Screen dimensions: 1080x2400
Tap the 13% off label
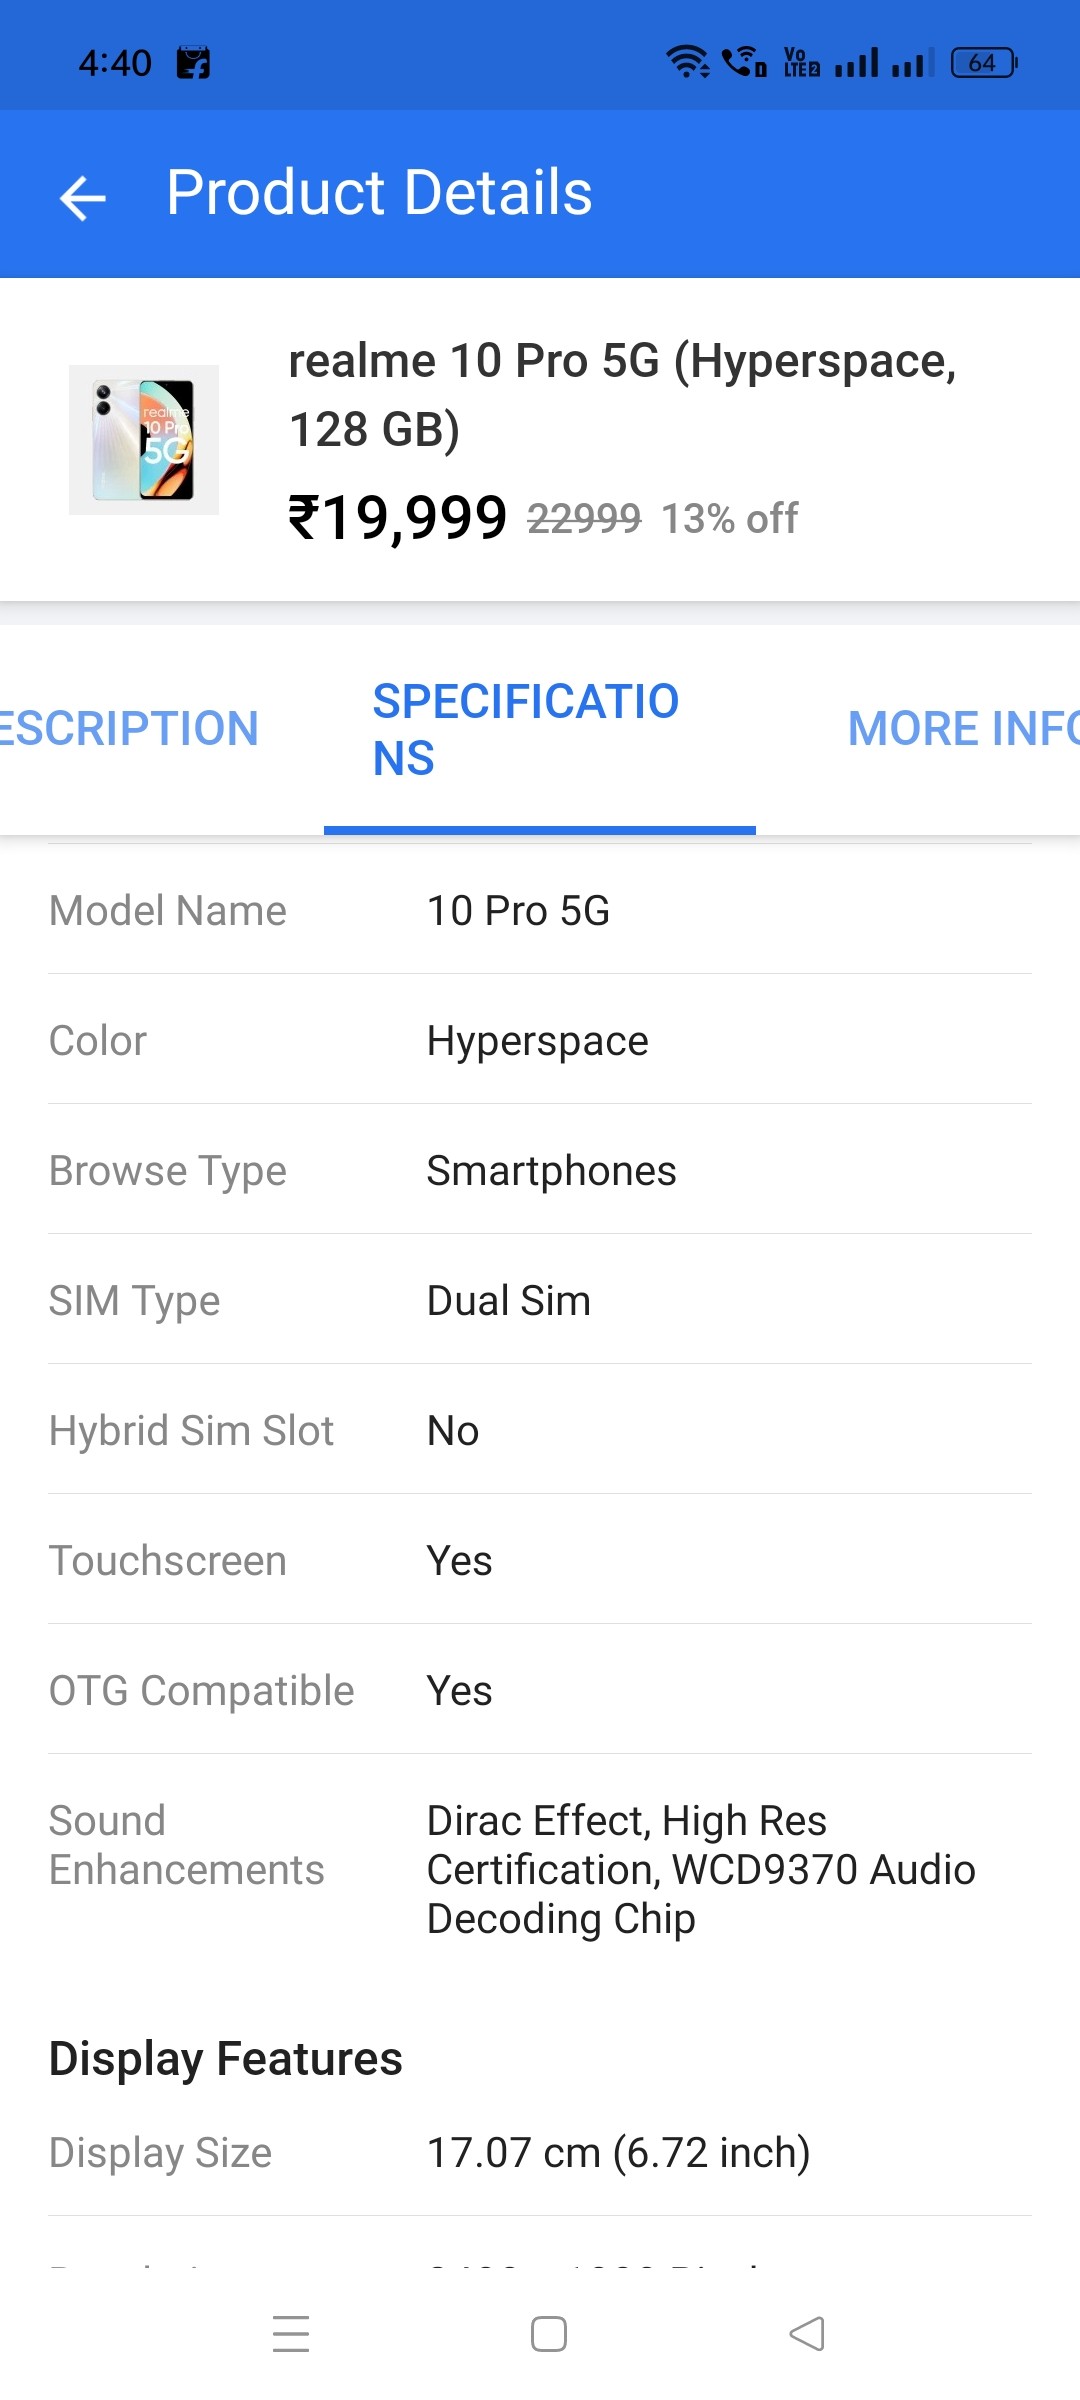727,518
